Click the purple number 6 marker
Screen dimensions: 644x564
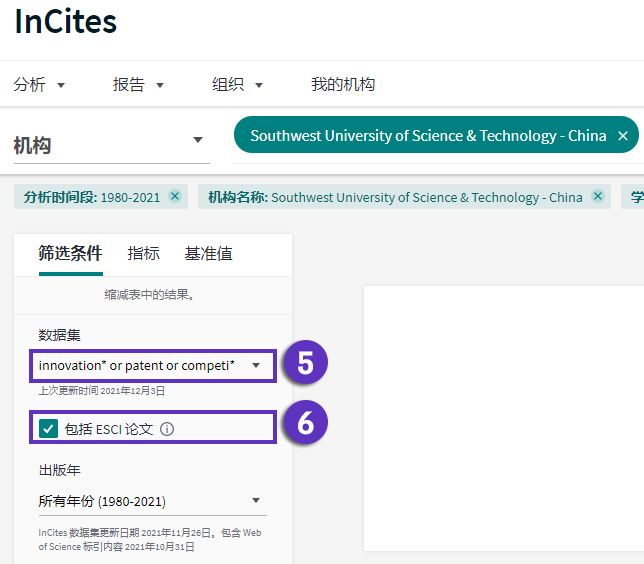click(305, 424)
